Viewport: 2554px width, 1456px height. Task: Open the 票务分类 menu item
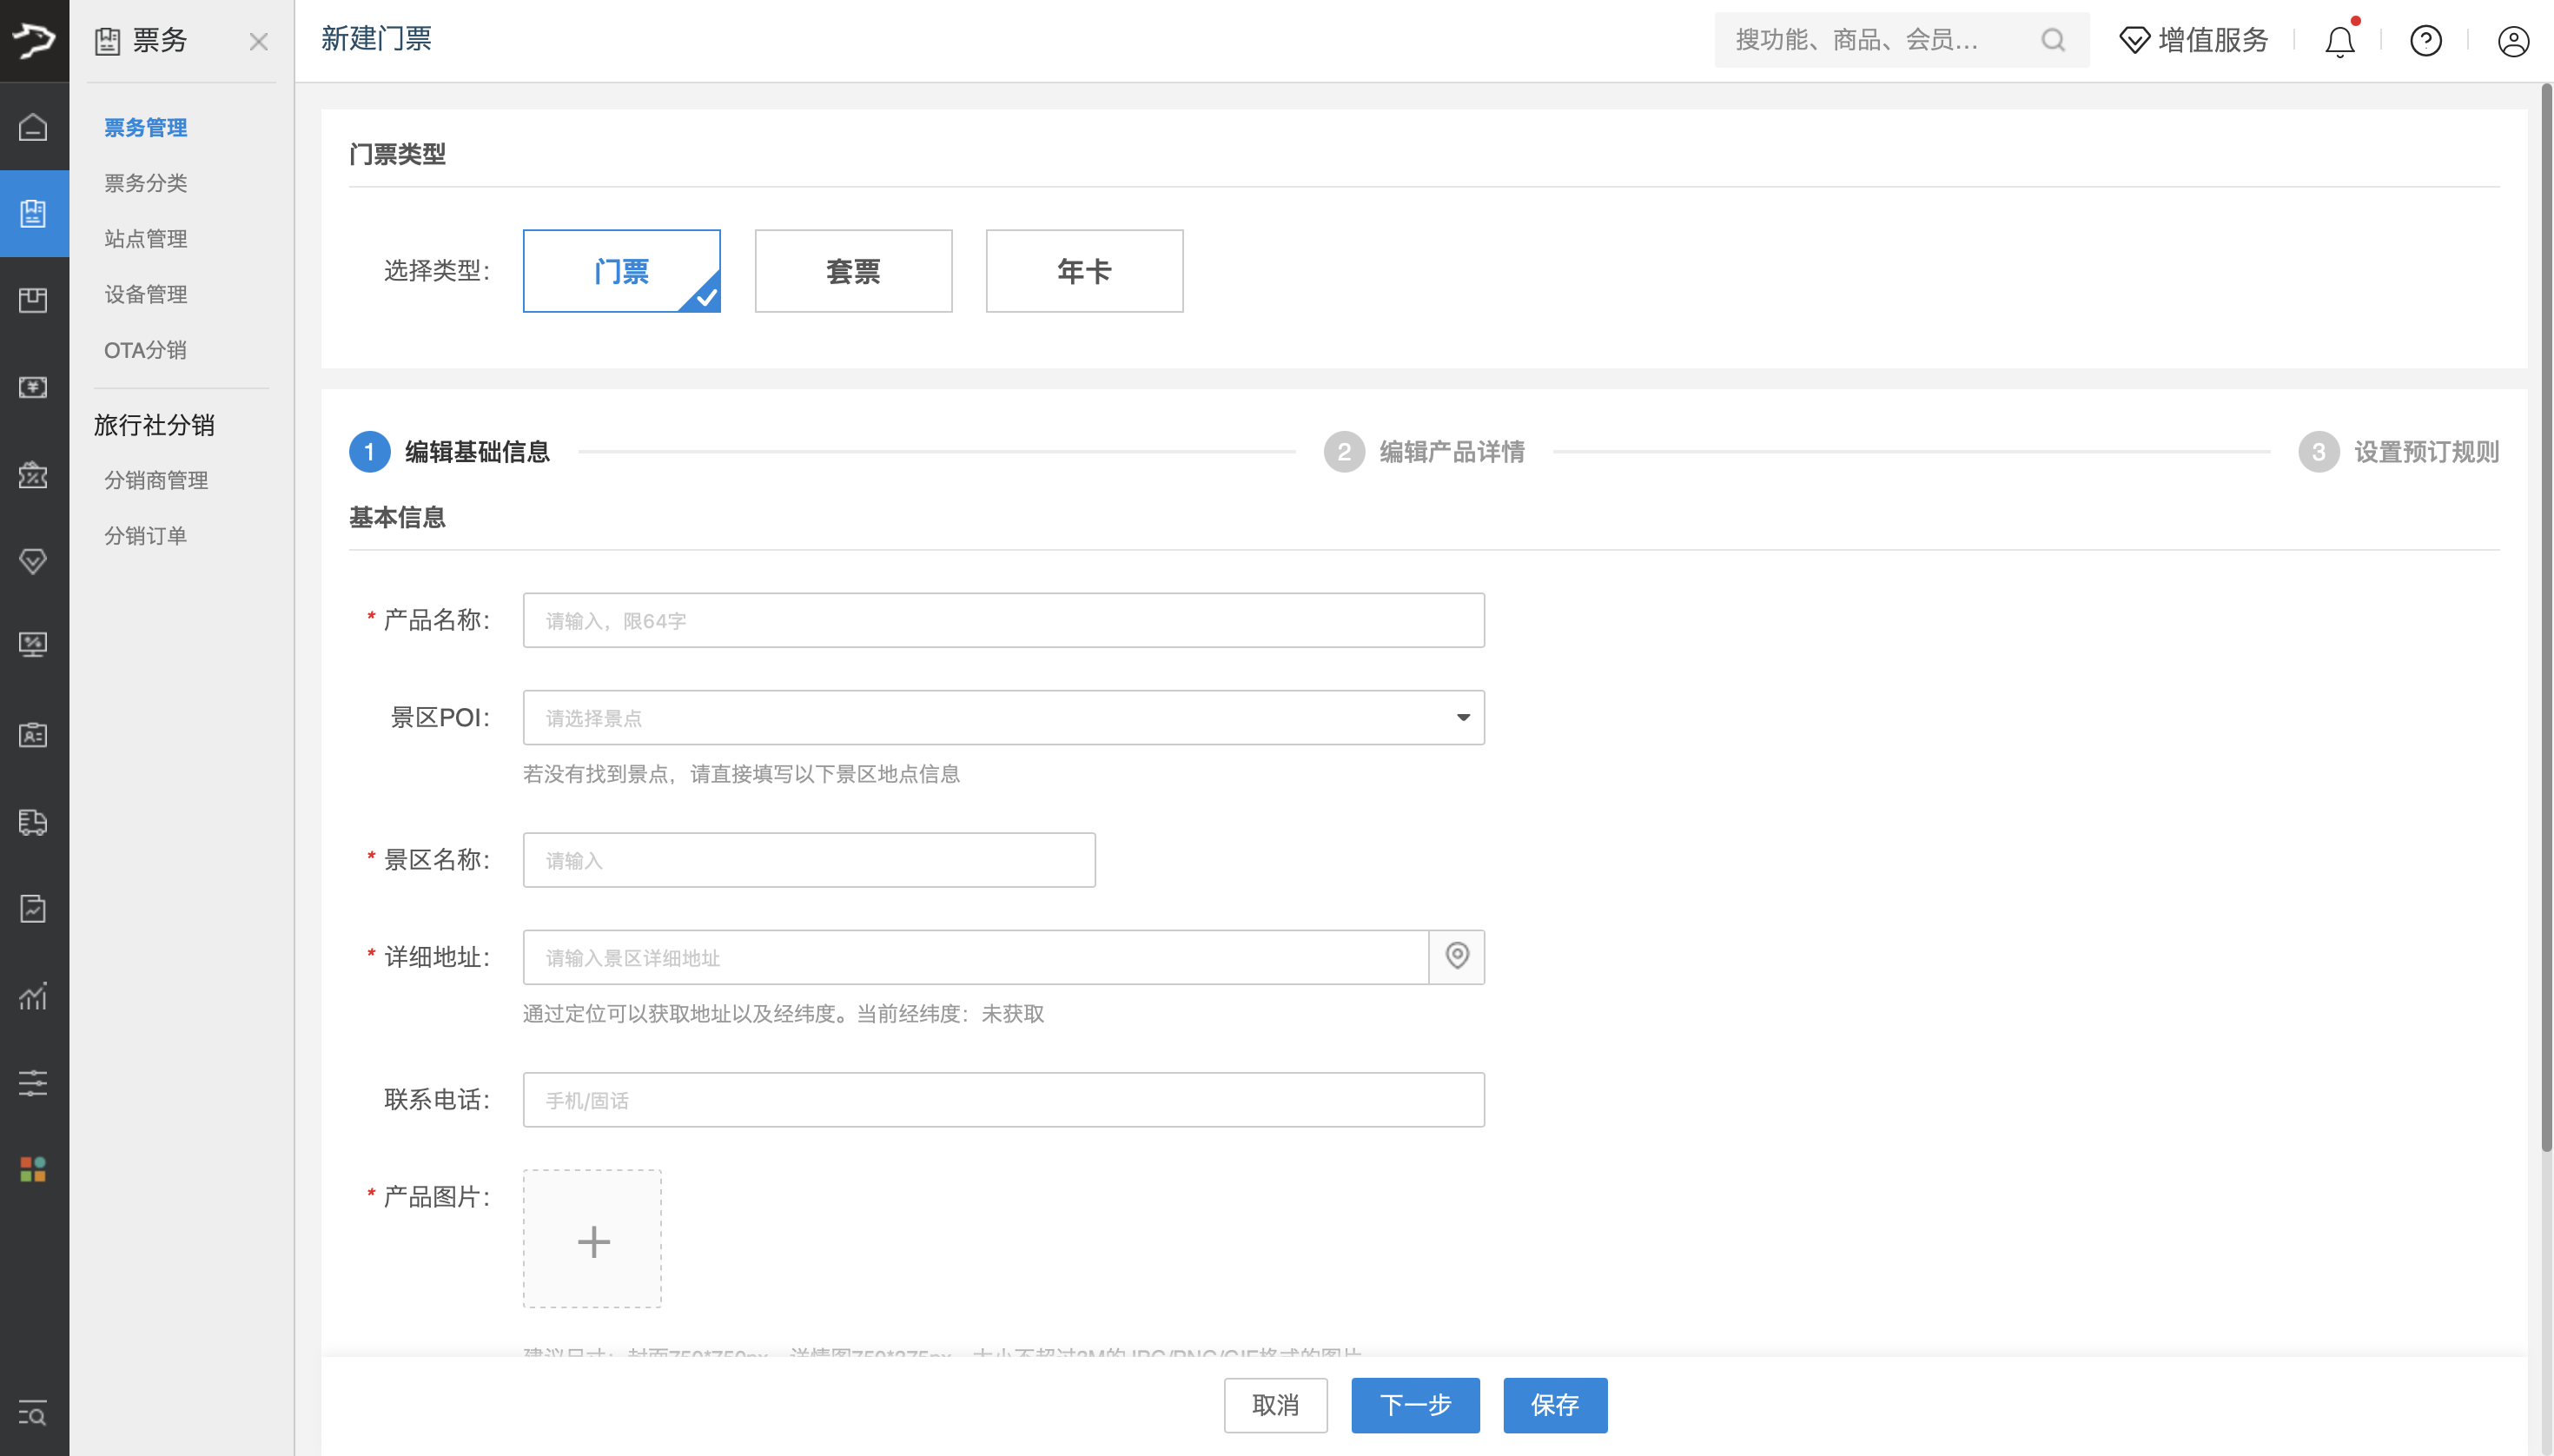[146, 183]
